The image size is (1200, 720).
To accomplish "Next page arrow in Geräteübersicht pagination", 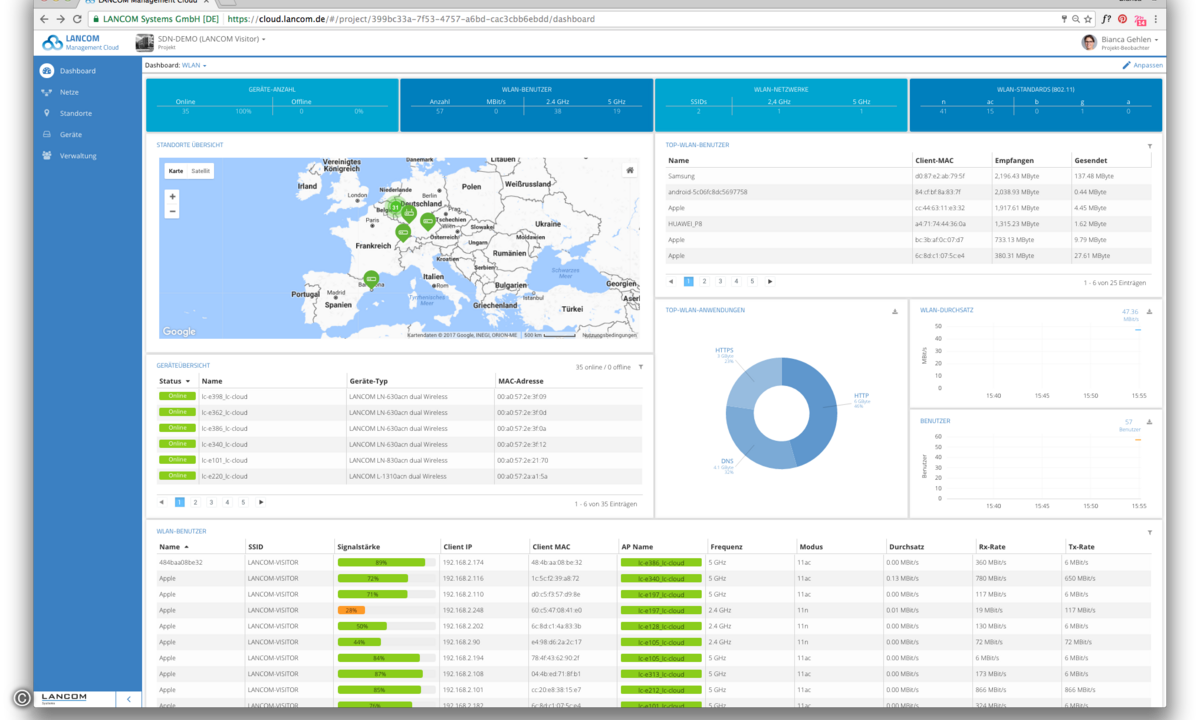I will [261, 502].
